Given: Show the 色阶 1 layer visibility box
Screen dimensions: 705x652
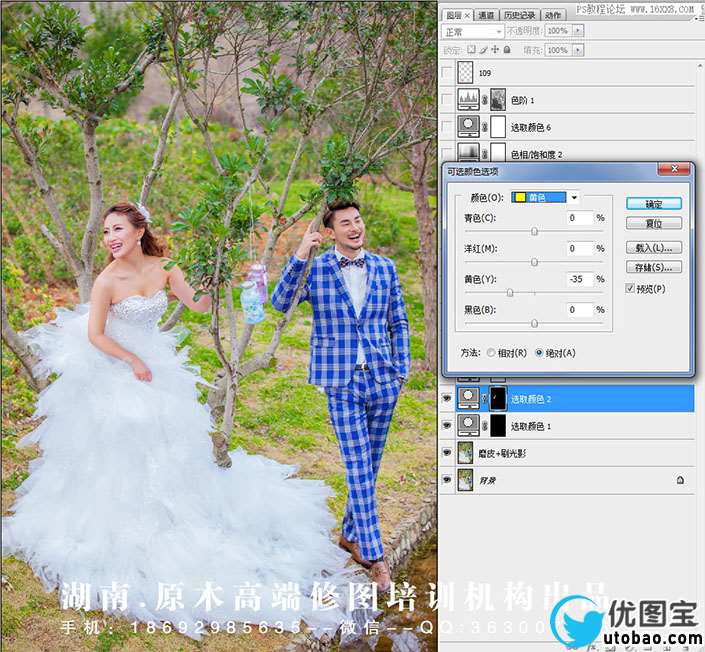Looking at the screenshot, I should click(x=447, y=99).
